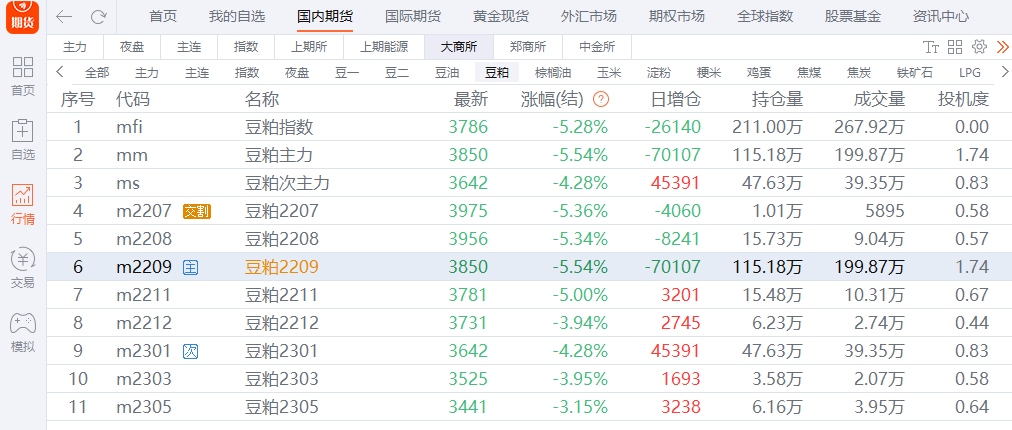Image resolution: width=1012 pixels, height=430 pixels.
Task: Sort by 最新 column header
Action: [471, 99]
